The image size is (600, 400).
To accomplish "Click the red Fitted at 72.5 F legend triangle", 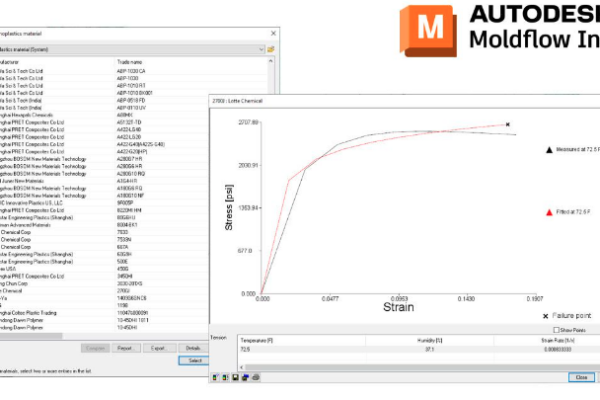I will 549,212.
